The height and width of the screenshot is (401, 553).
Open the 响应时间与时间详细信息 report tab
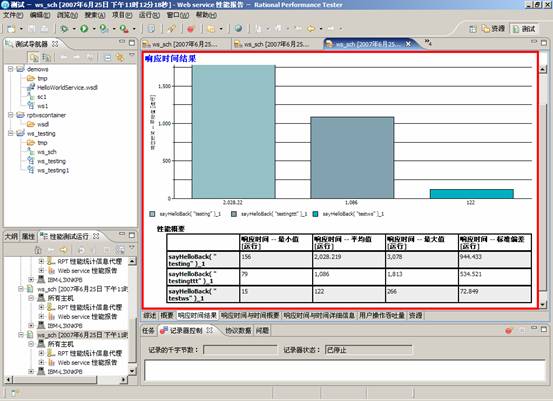pos(319,315)
